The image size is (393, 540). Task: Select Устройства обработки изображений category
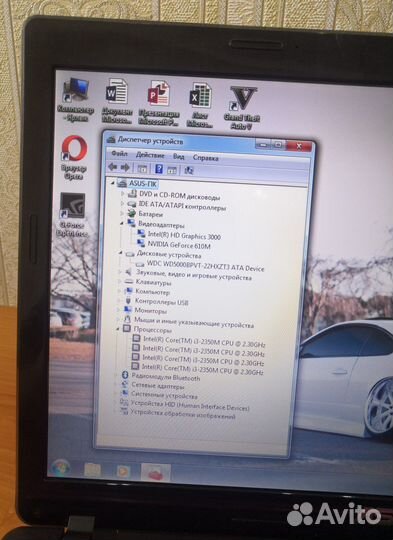click(183, 414)
